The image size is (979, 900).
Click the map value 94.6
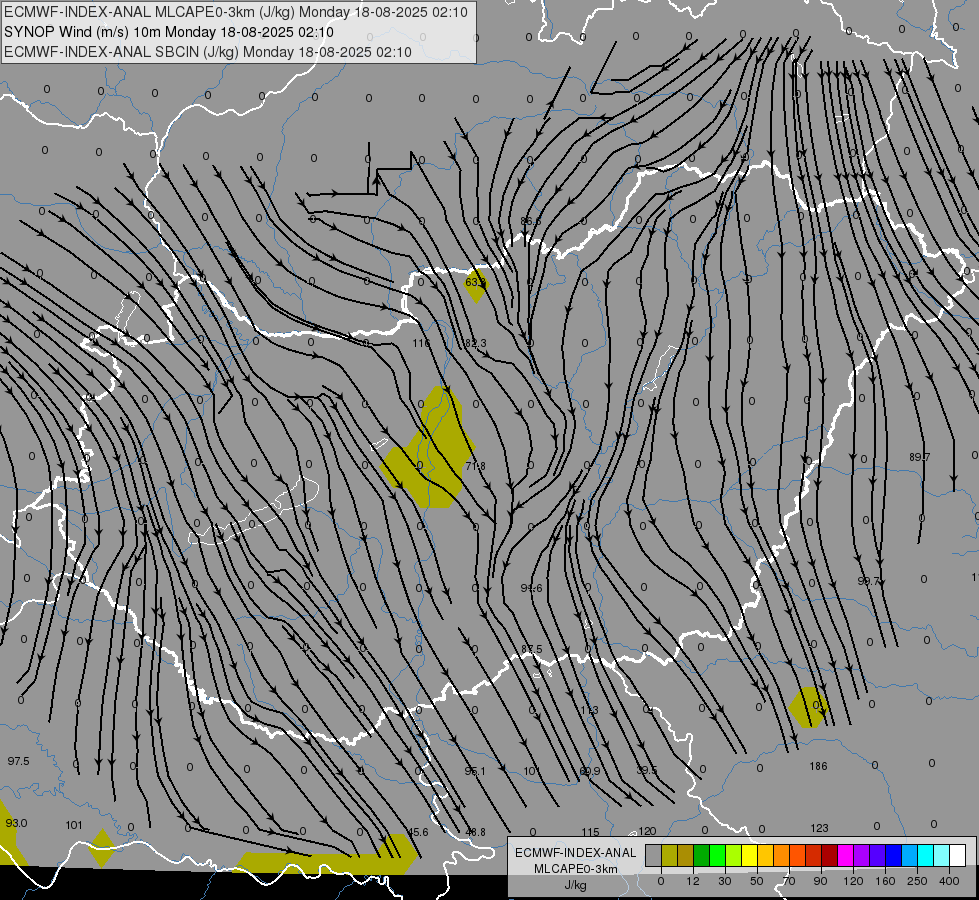(x=531, y=588)
